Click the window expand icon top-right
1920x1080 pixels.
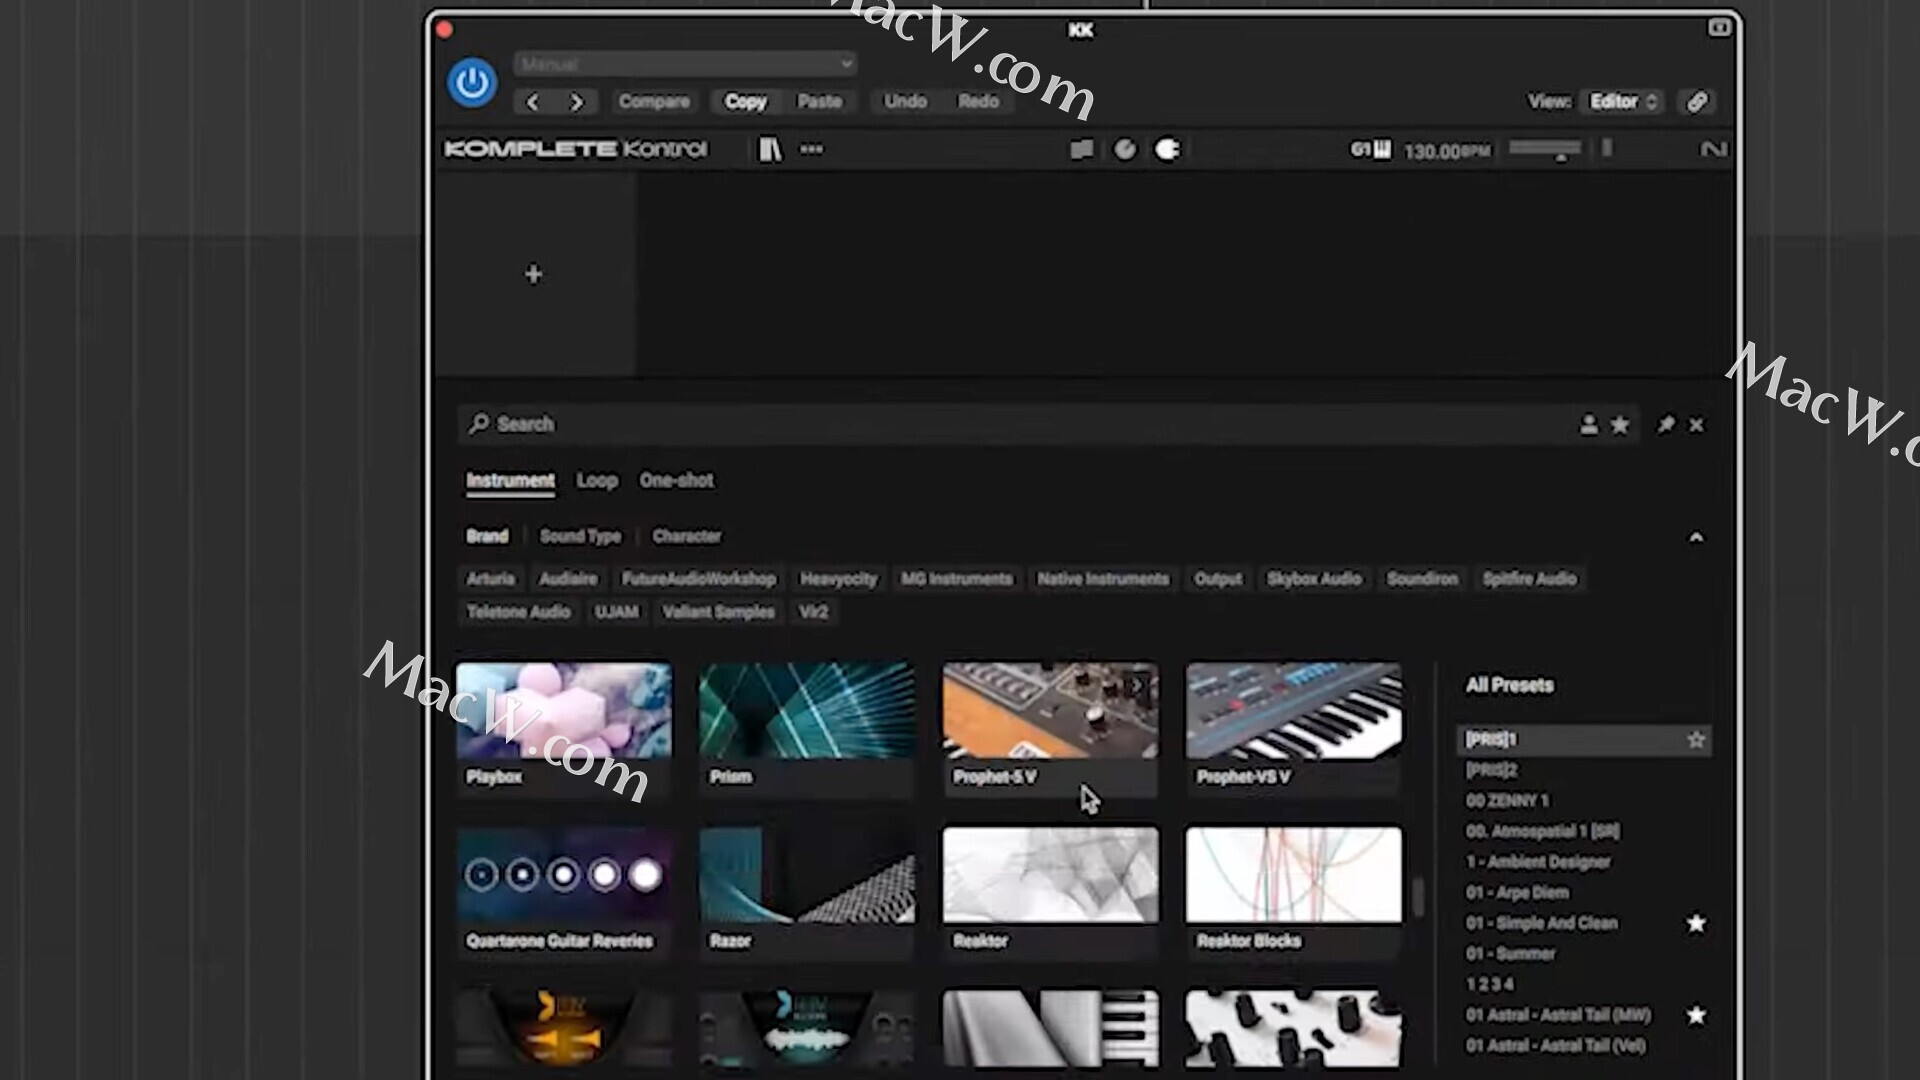(x=1718, y=28)
